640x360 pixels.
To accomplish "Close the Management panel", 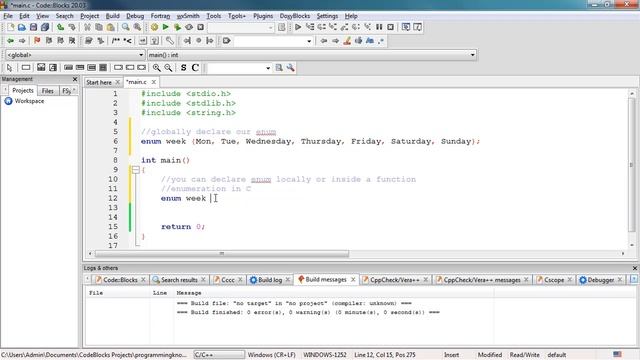I will coord(75,79).
